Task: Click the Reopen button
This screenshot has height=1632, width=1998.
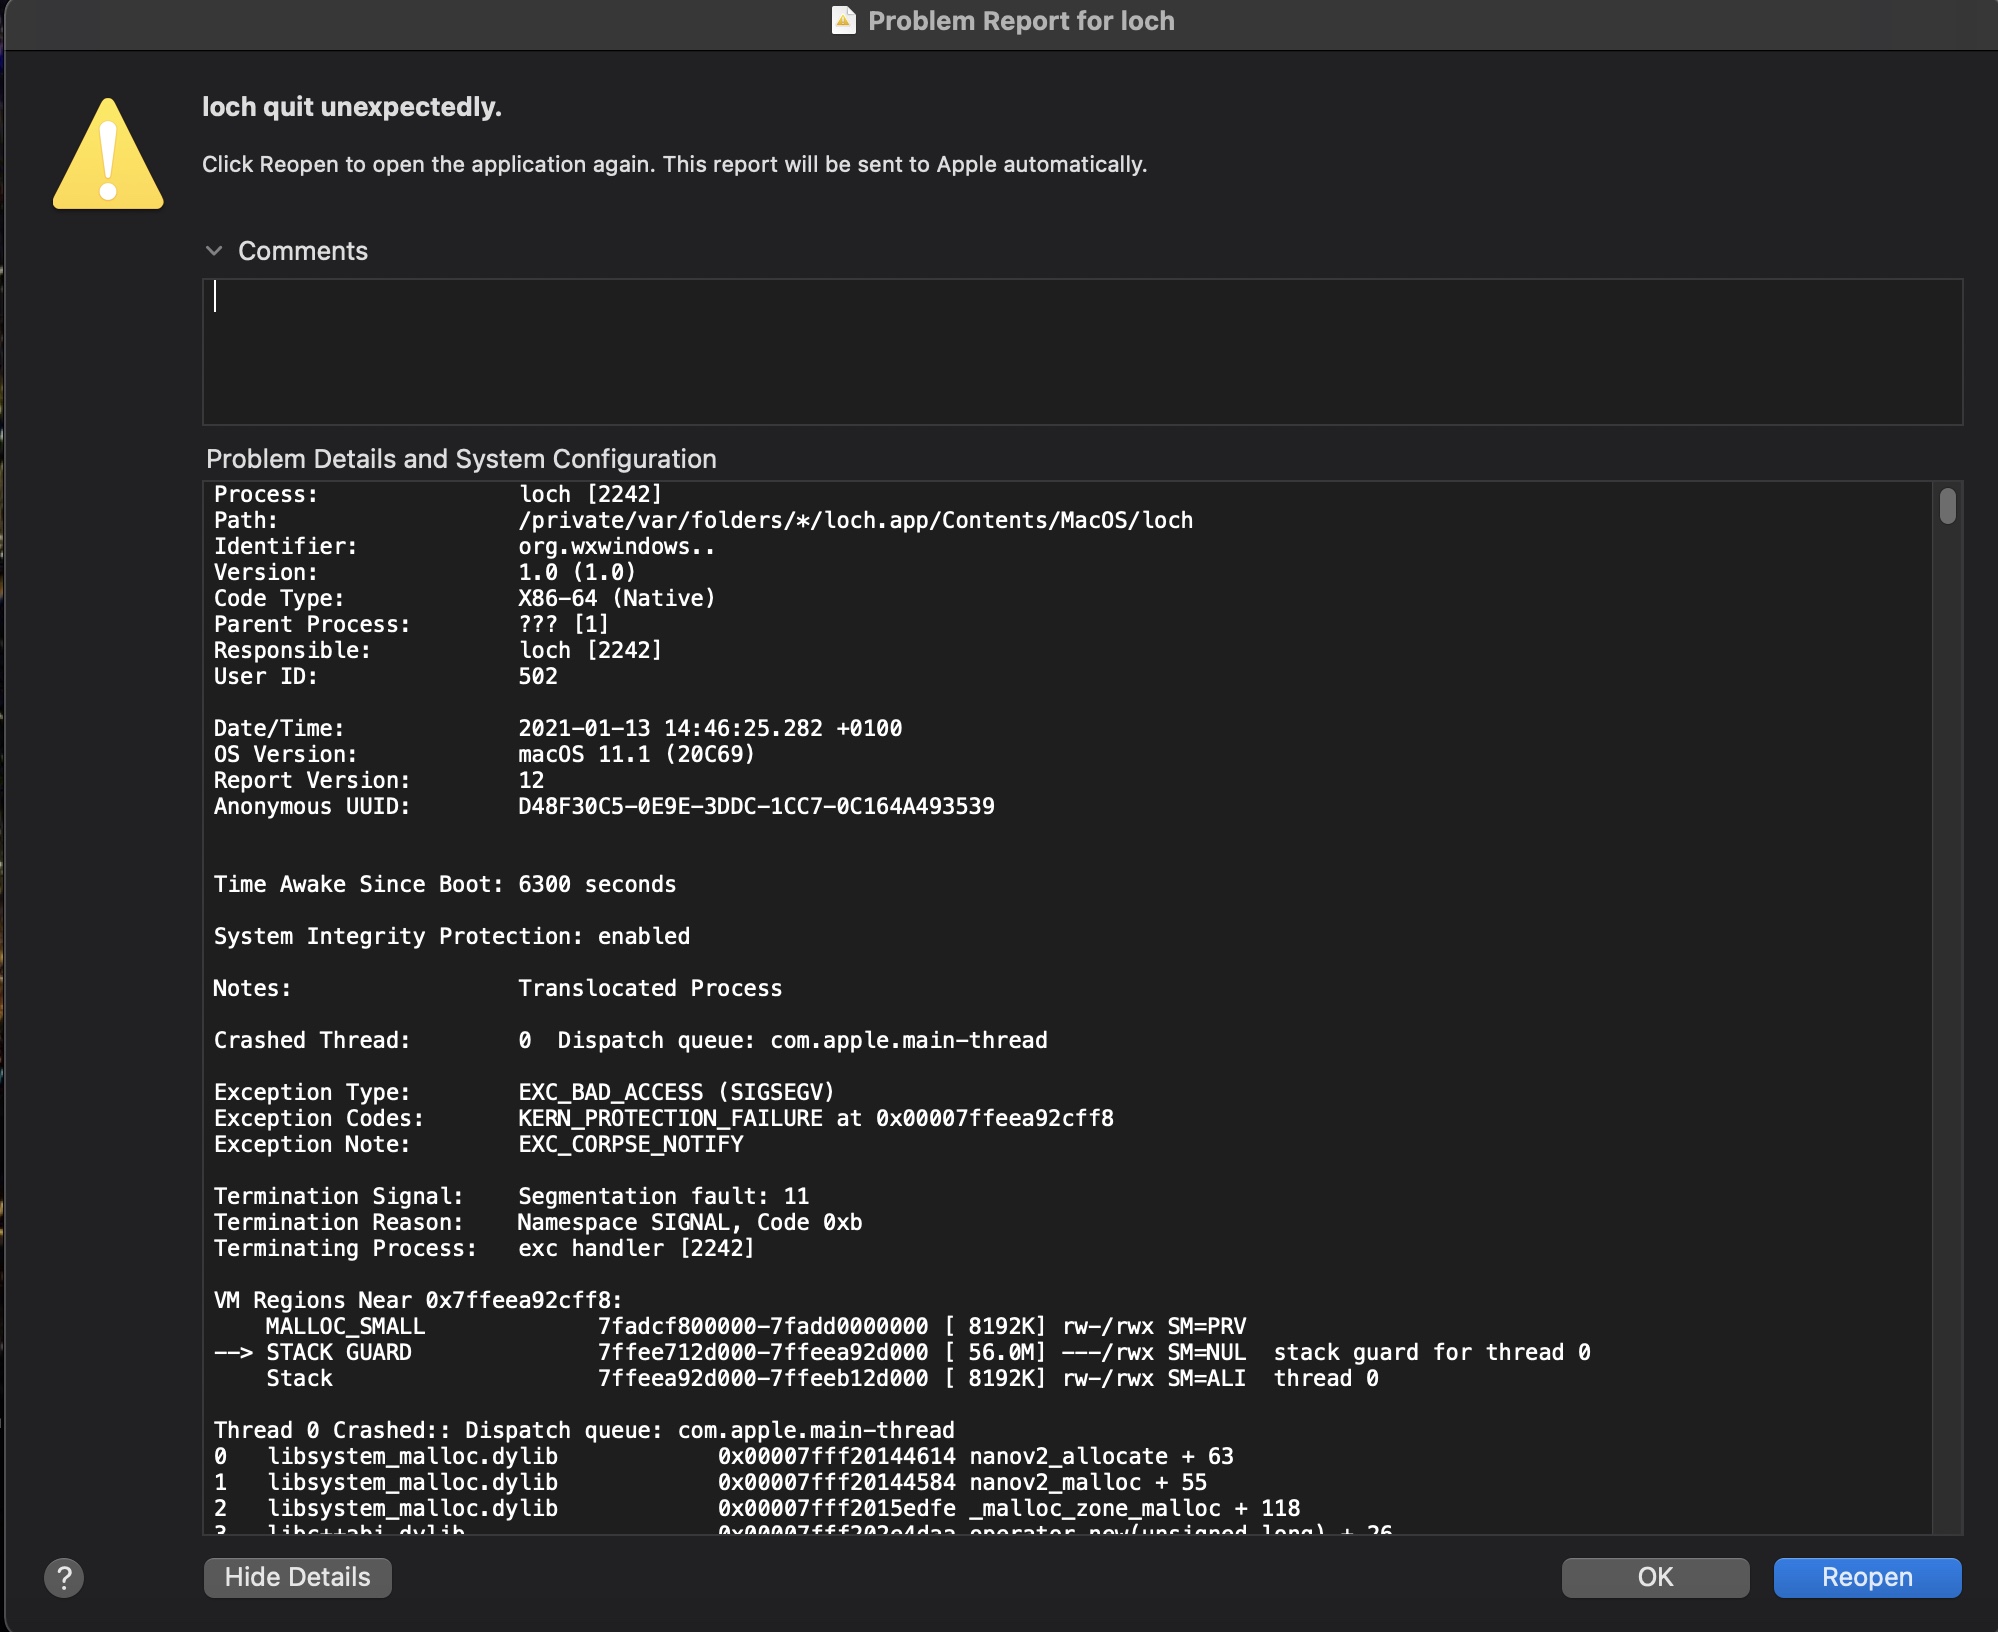Action: click(1867, 1577)
